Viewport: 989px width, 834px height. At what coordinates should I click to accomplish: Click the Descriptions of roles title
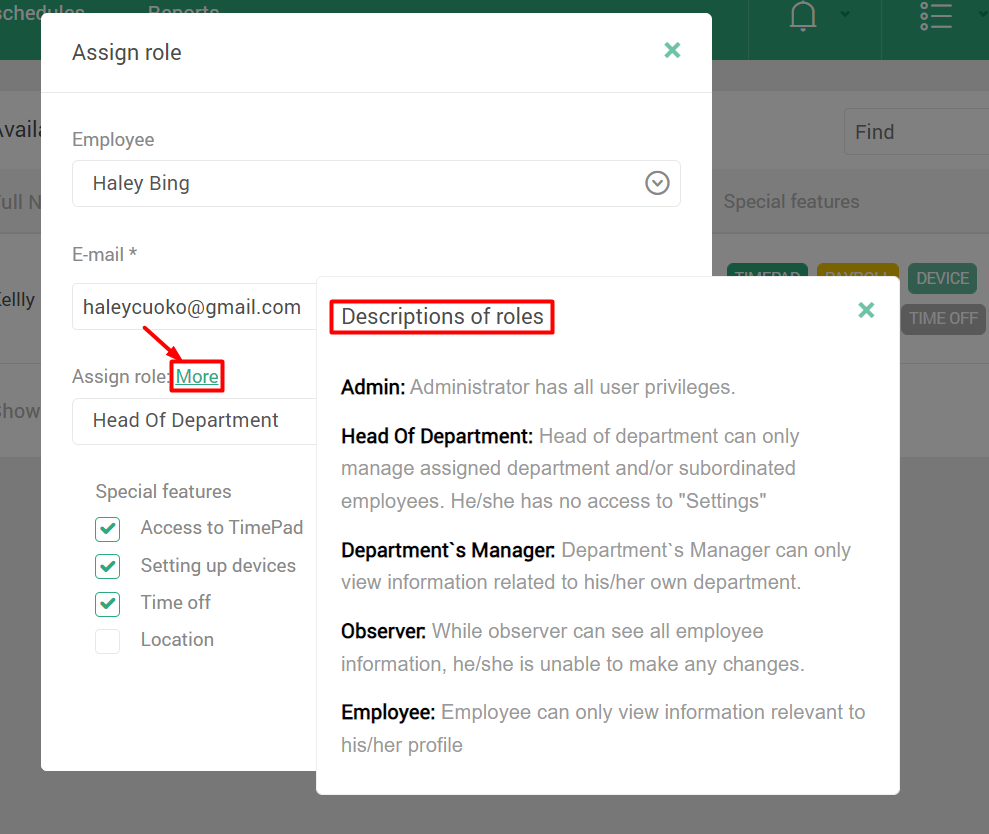(442, 317)
